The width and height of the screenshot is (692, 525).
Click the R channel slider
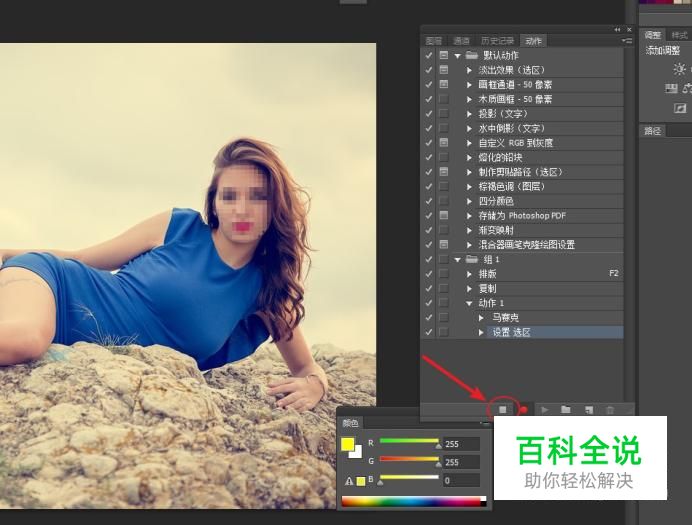pos(410,442)
